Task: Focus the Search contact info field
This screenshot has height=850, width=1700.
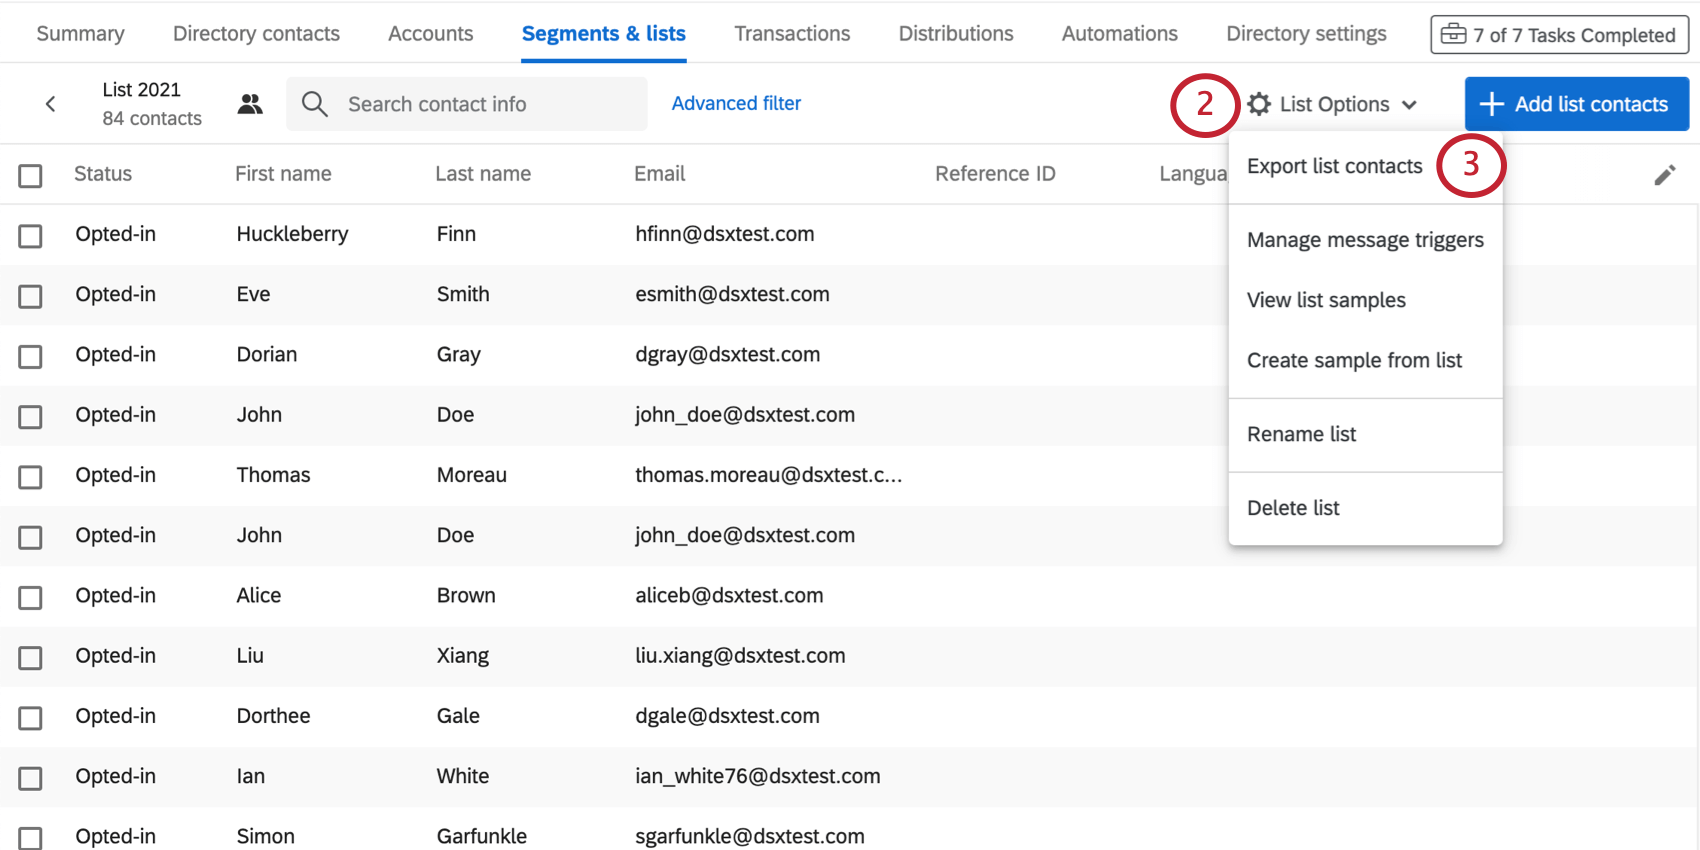Action: coord(467,104)
